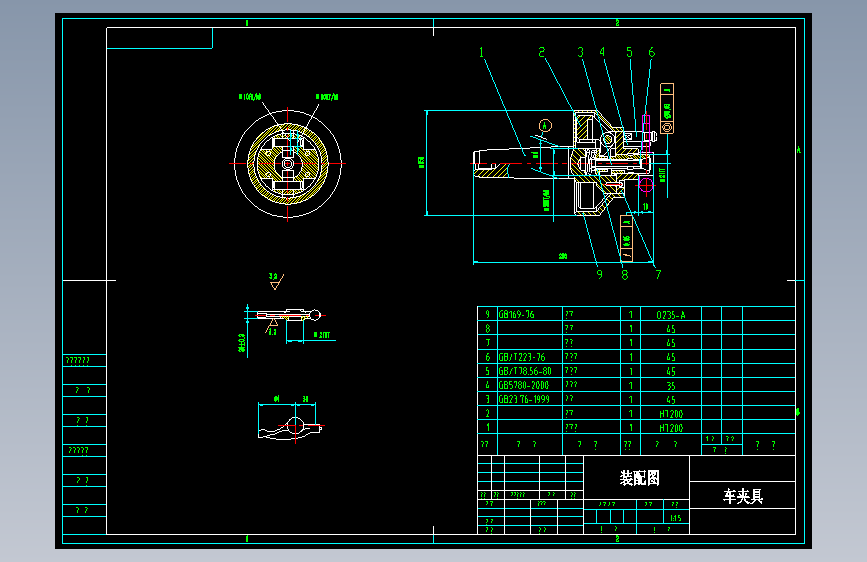Click the balloon callout number 7
This screenshot has height=562, width=867.
click(x=658, y=274)
